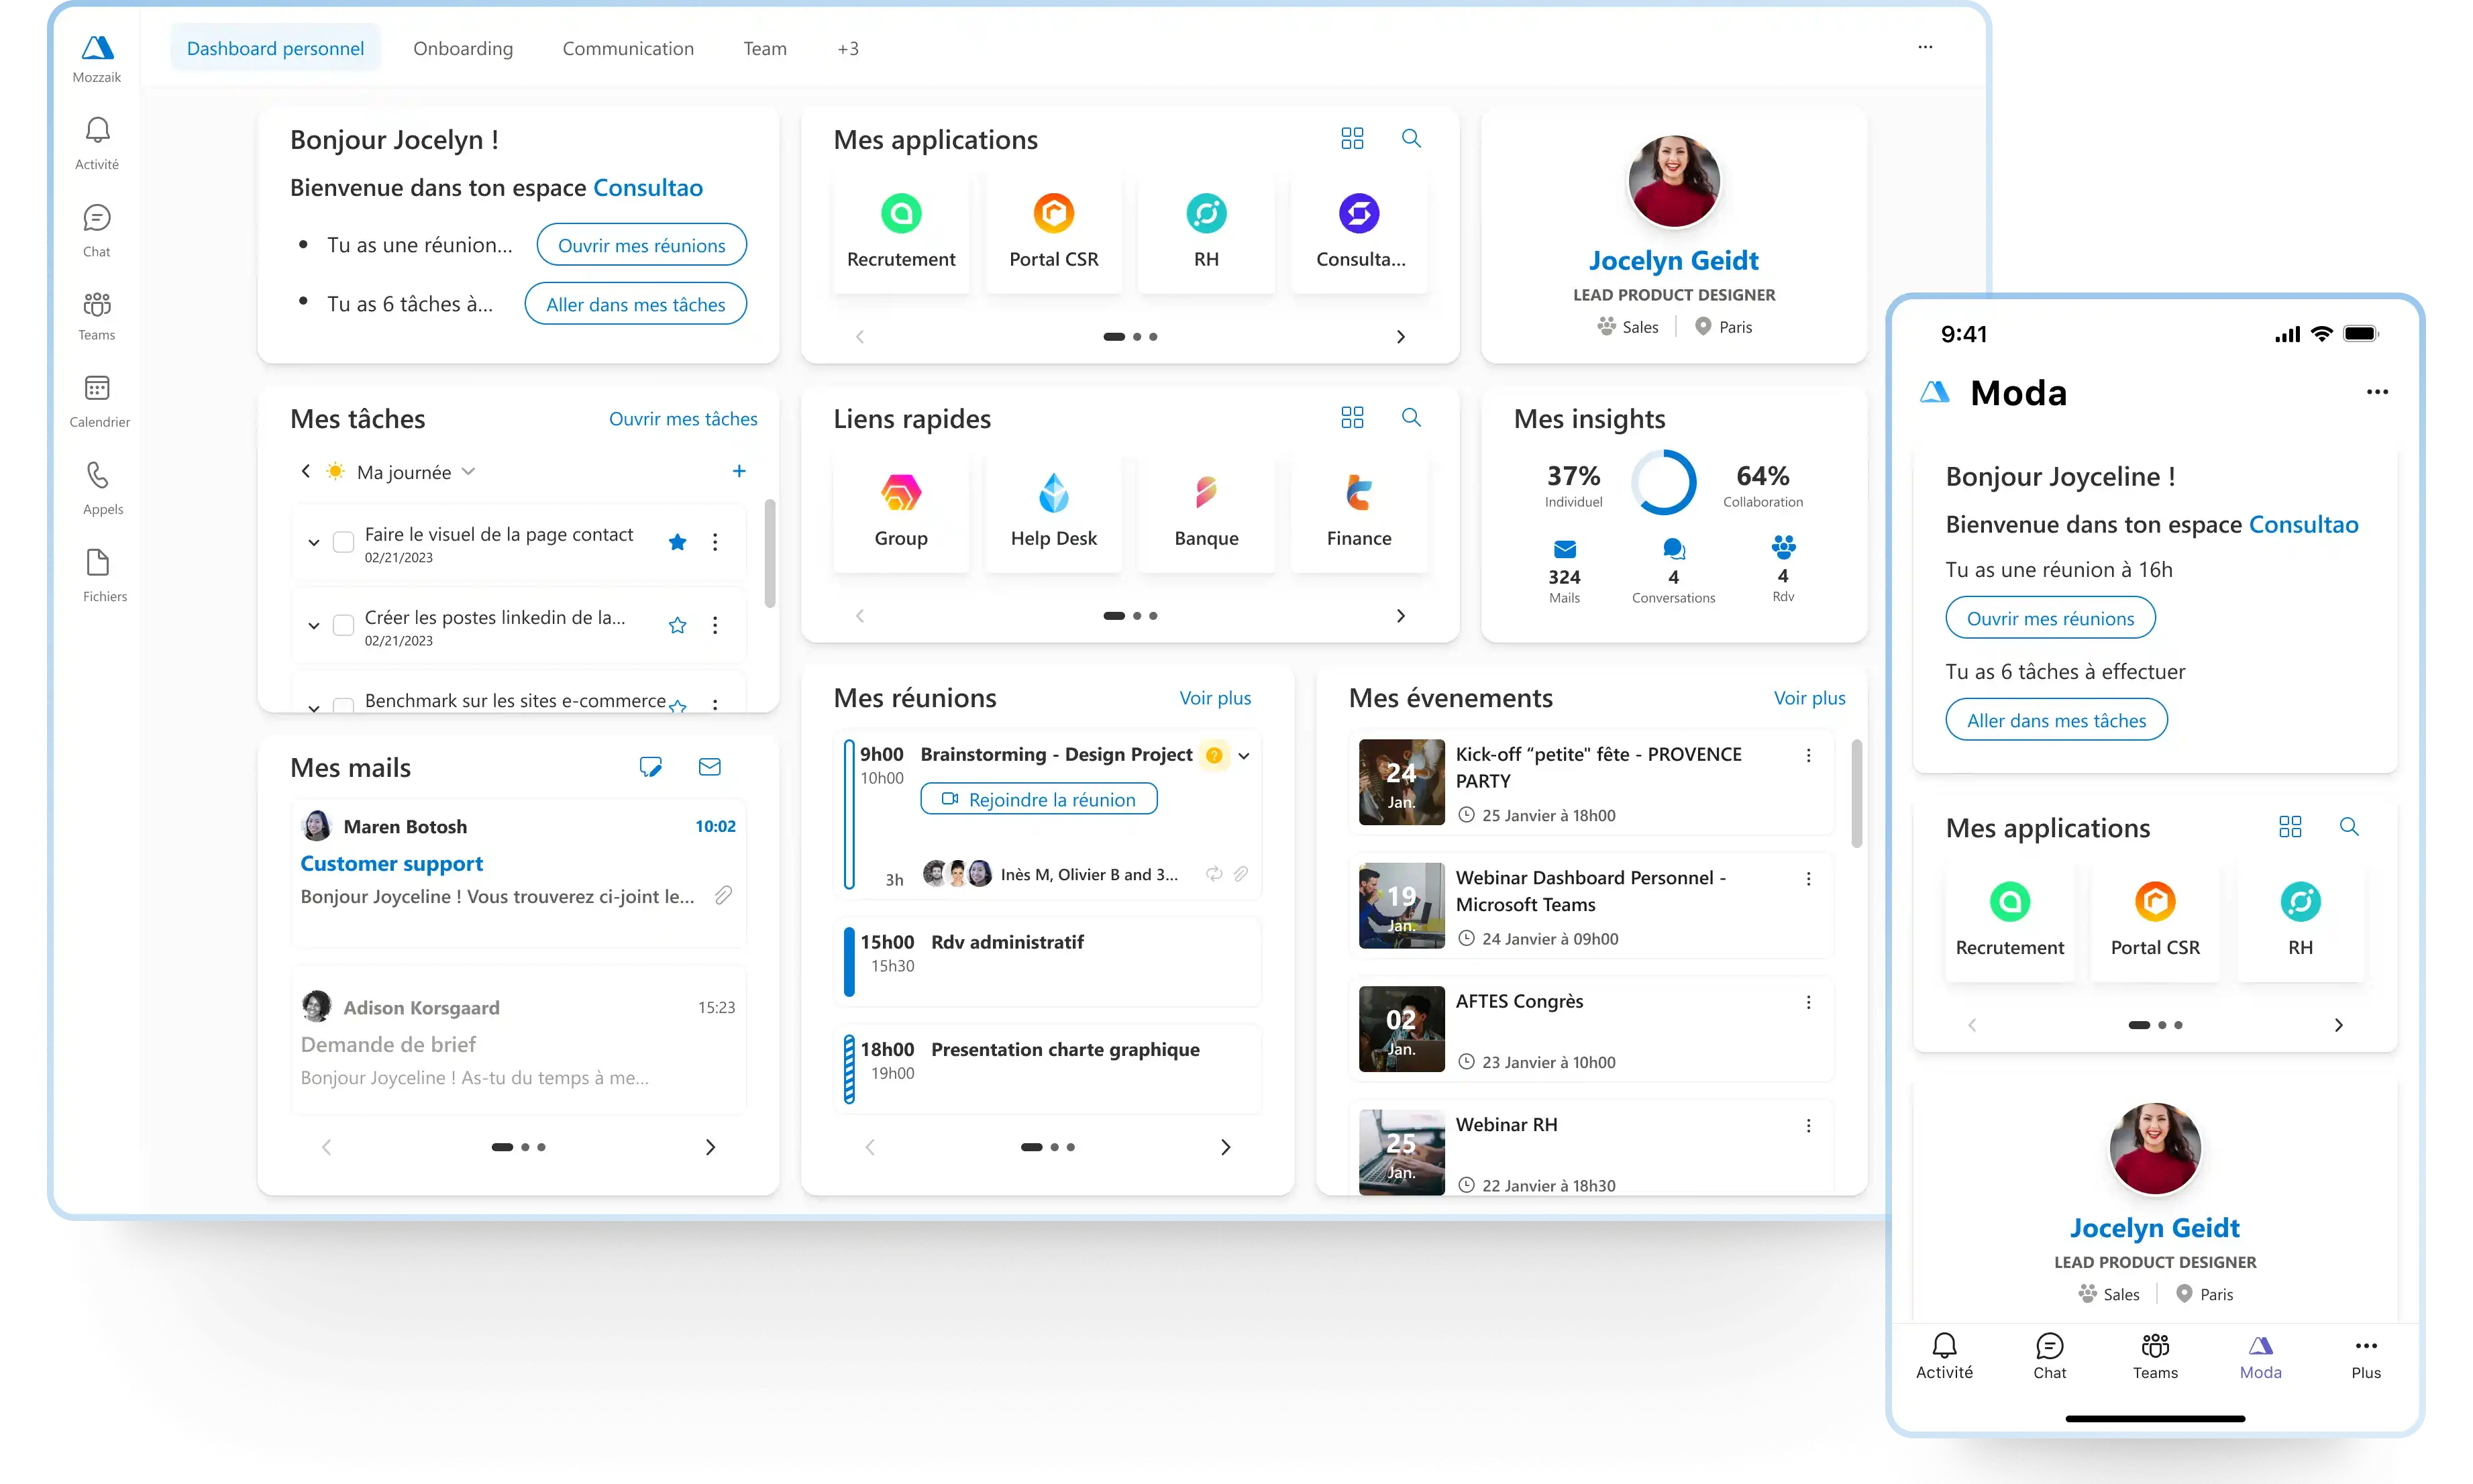Star the 'Créer les postes linkedin' task
Screen dimensions: 2473x1484
click(677, 625)
